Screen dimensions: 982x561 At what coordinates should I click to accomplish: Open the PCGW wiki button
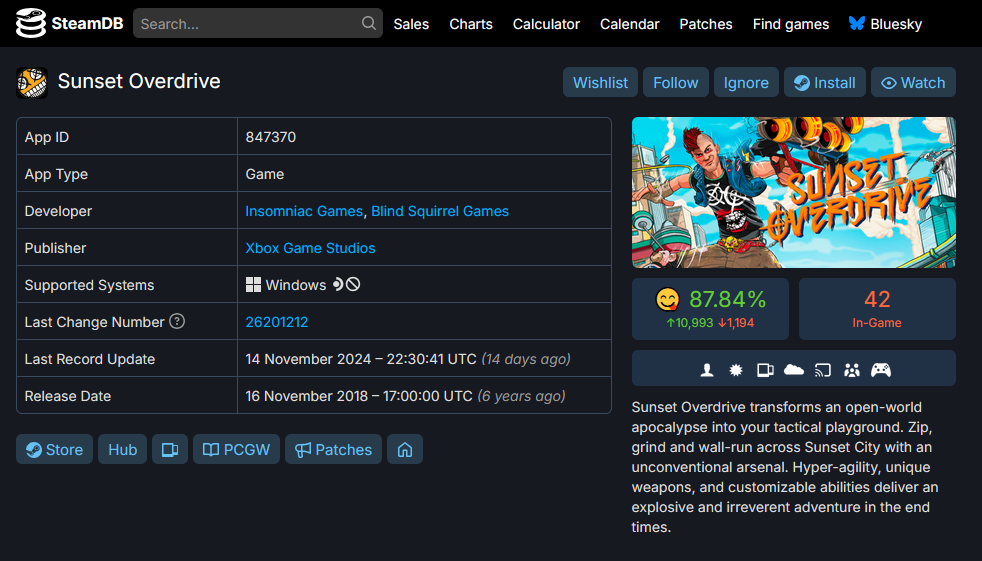[236, 449]
